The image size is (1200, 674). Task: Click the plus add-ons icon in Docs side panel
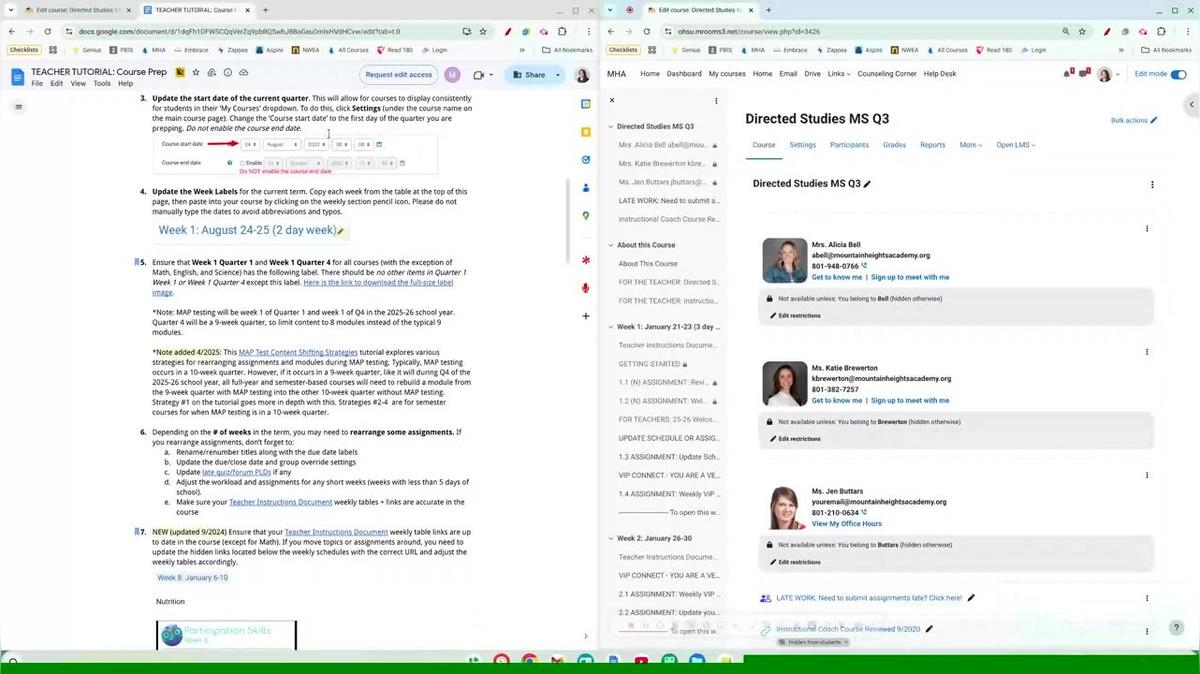click(x=586, y=316)
